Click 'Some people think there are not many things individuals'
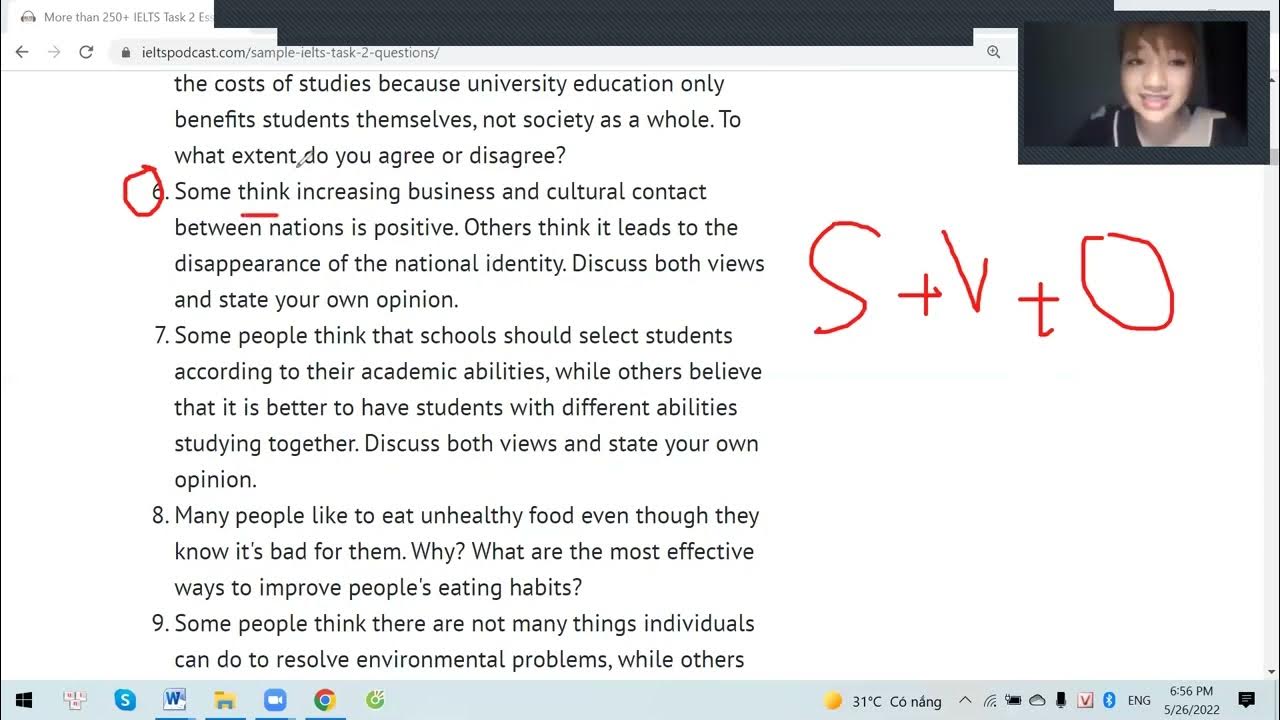The image size is (1280, 720). click(464, 623)
